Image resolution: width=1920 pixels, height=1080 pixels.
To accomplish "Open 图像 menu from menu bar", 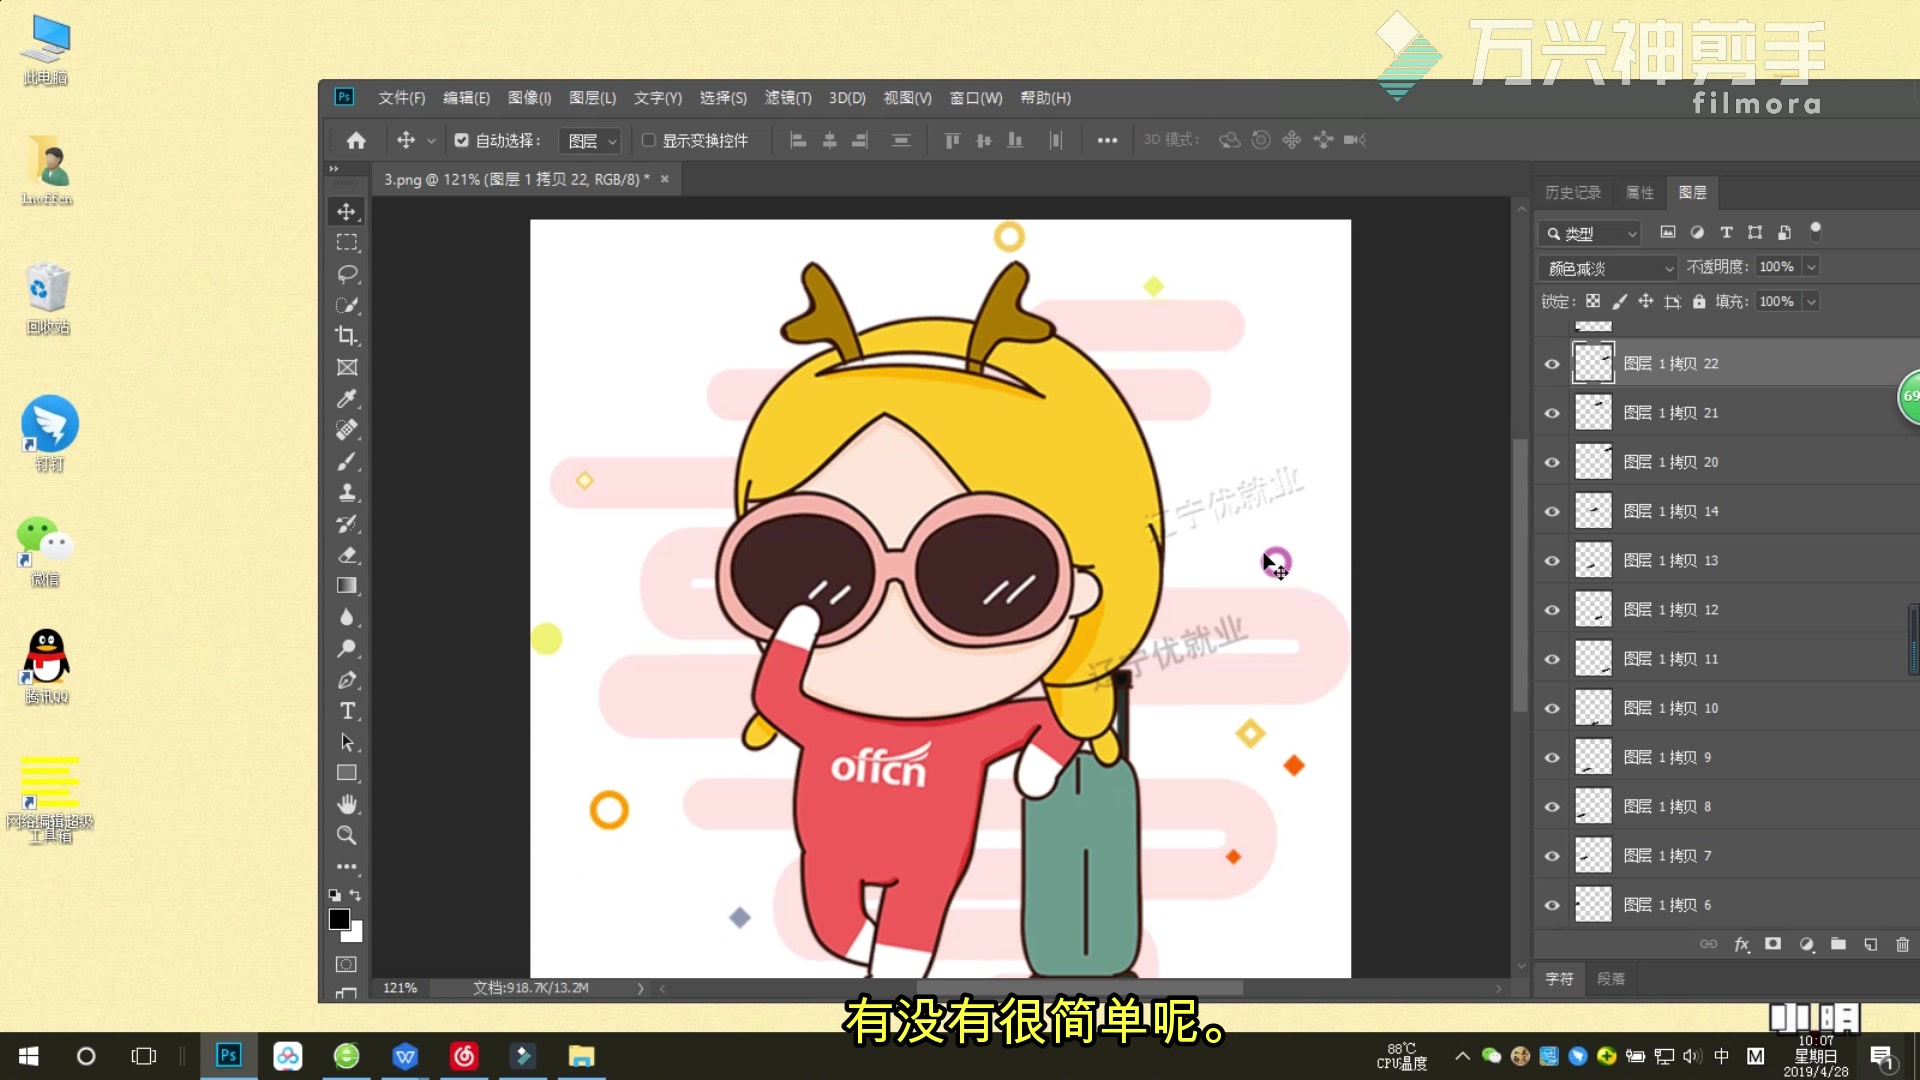I will (527, 96).
